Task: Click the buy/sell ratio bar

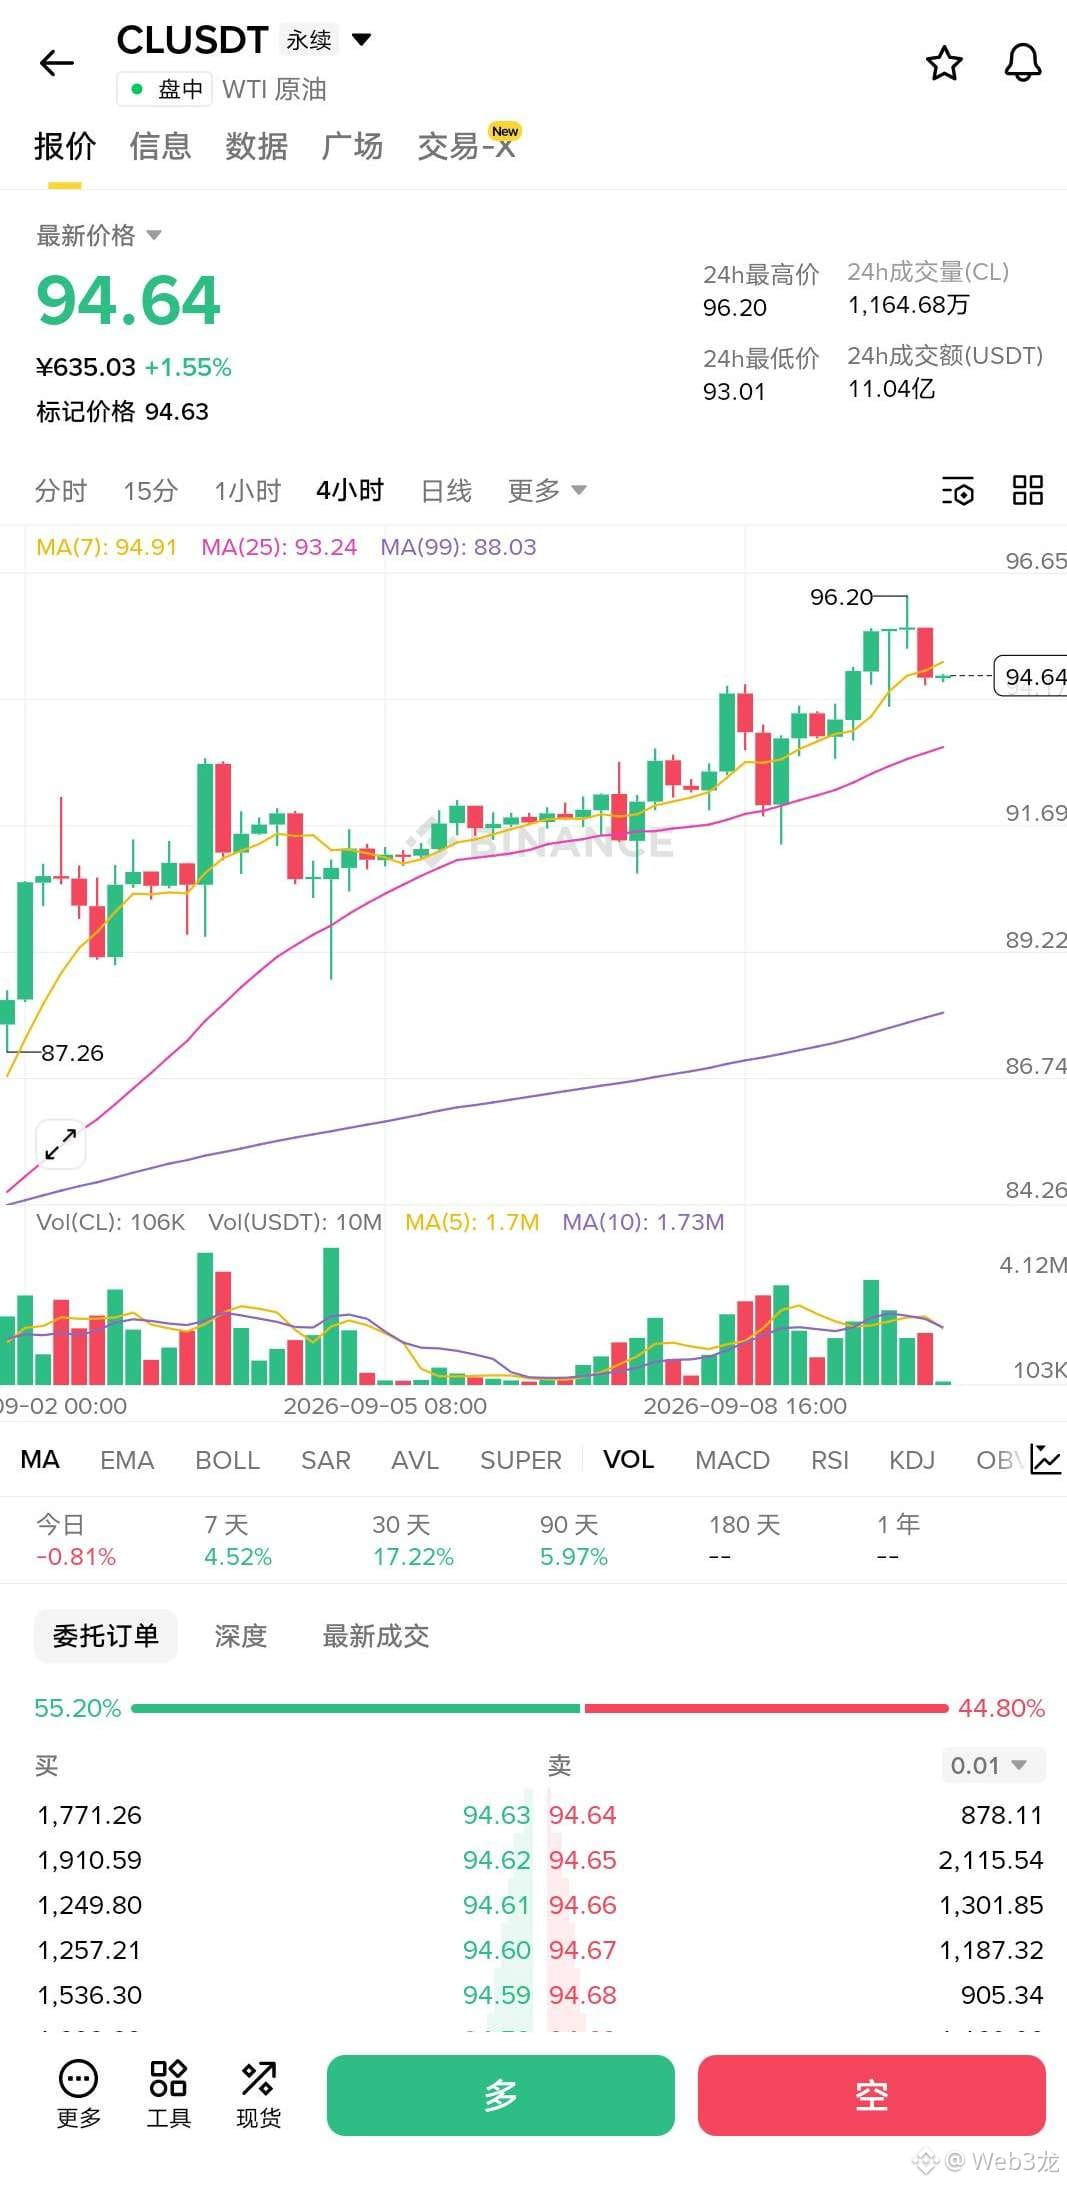Action: (x=539, y=1708)
